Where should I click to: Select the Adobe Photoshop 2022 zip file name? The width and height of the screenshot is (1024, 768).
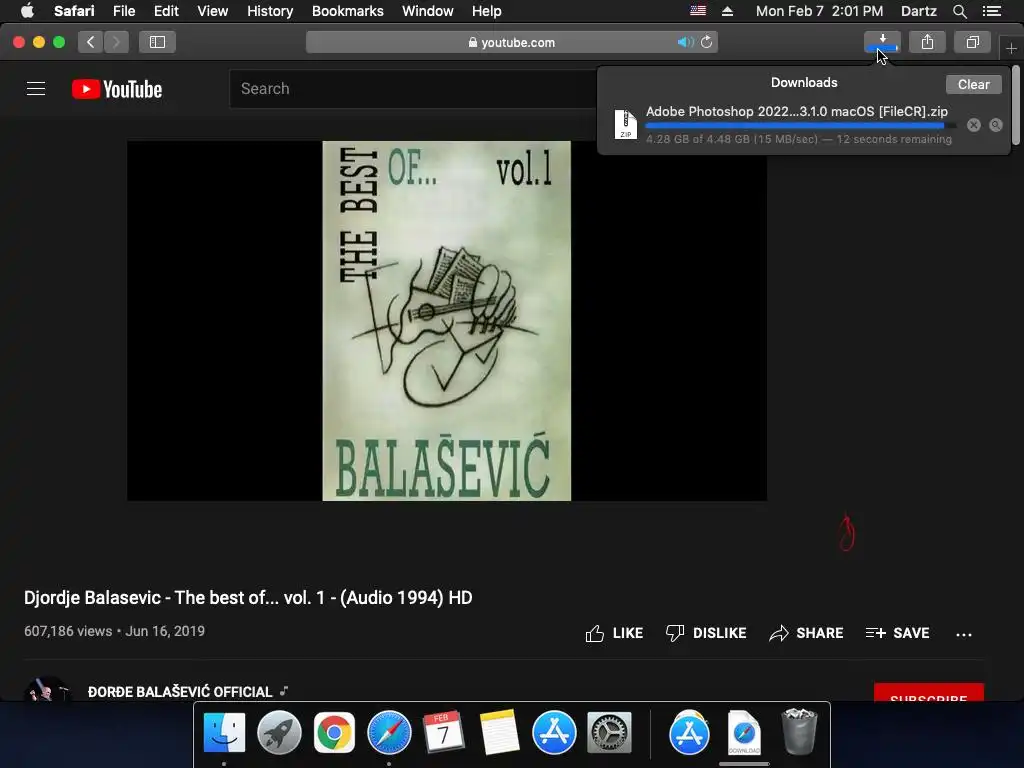(x=797, y=112)
